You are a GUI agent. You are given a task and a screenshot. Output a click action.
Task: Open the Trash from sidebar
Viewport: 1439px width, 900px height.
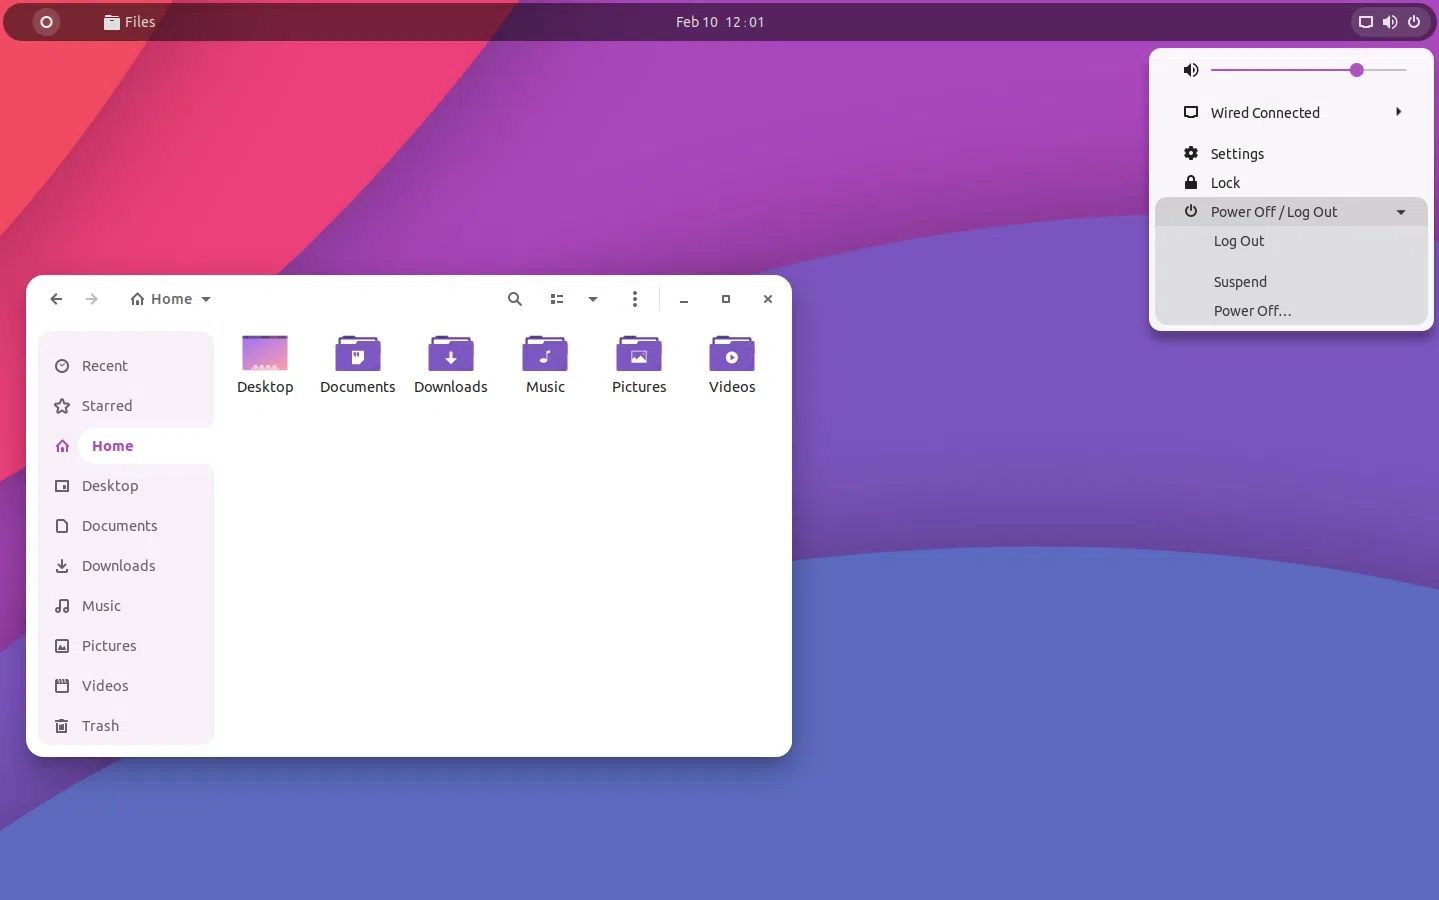pyautogui.click(x=99, y=726)
